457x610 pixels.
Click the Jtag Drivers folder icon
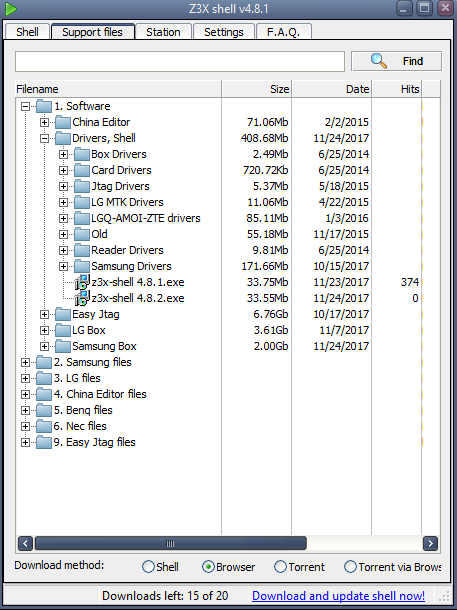(81, 186)
